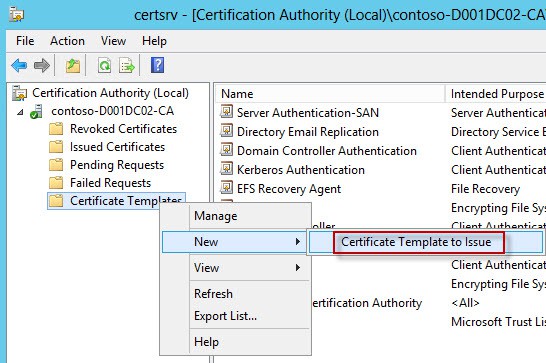Click the Server Authentication-SAN template icon

point(226,112)
